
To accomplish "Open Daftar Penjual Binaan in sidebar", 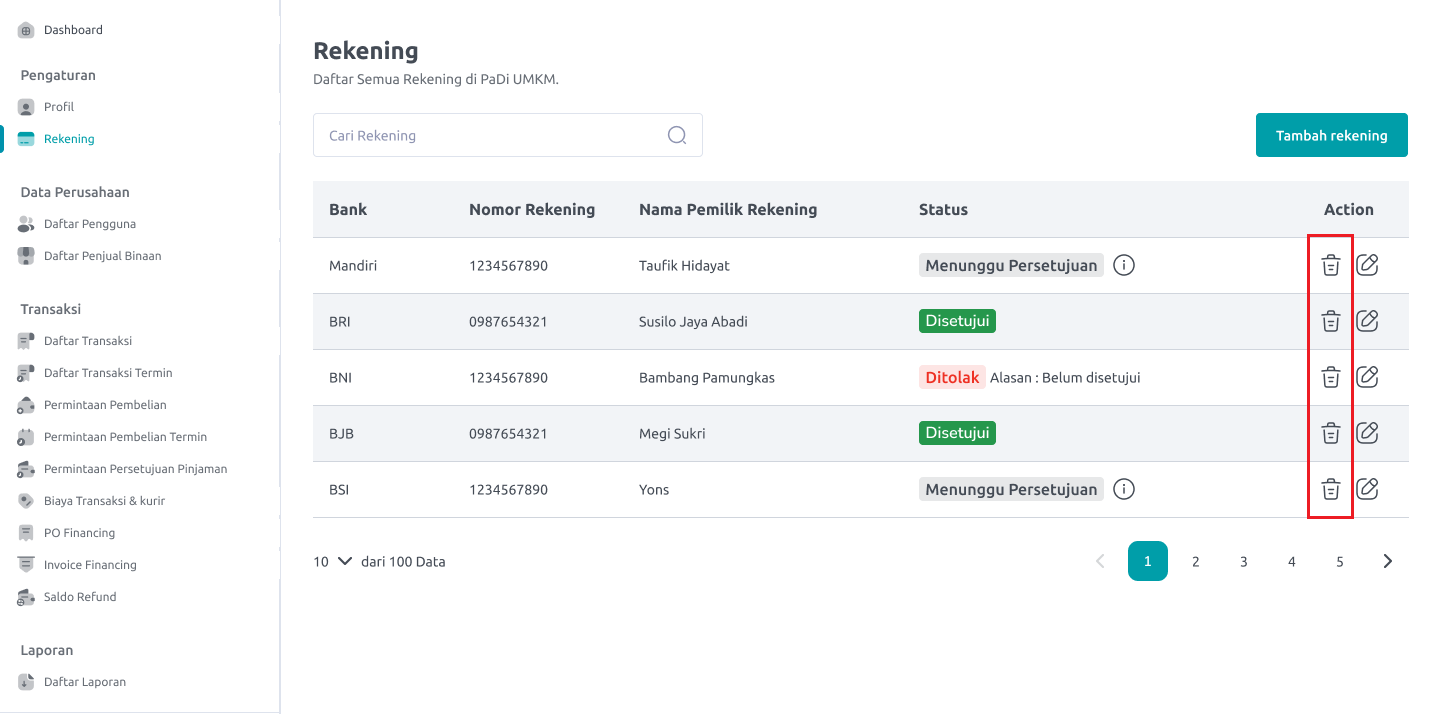I will 102,256.
